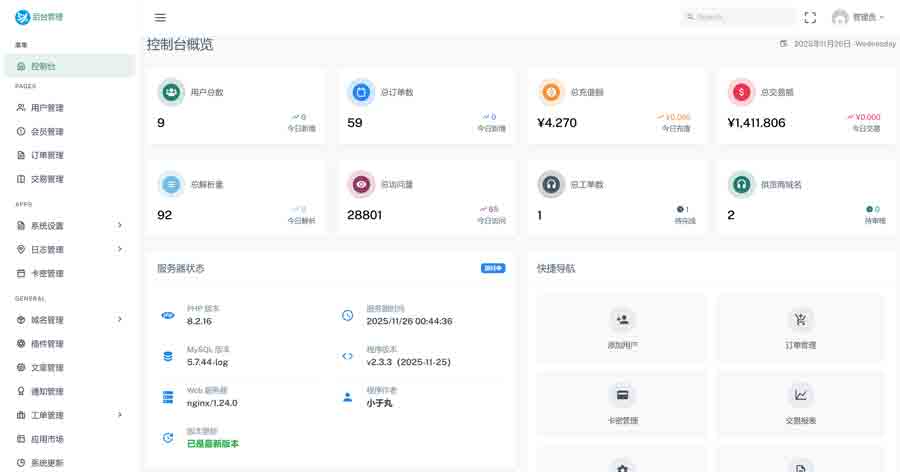Viewport: 900px width, 472px height.
Task: Click the 总工单数 headset icon
Action: (x=551, y=184)
